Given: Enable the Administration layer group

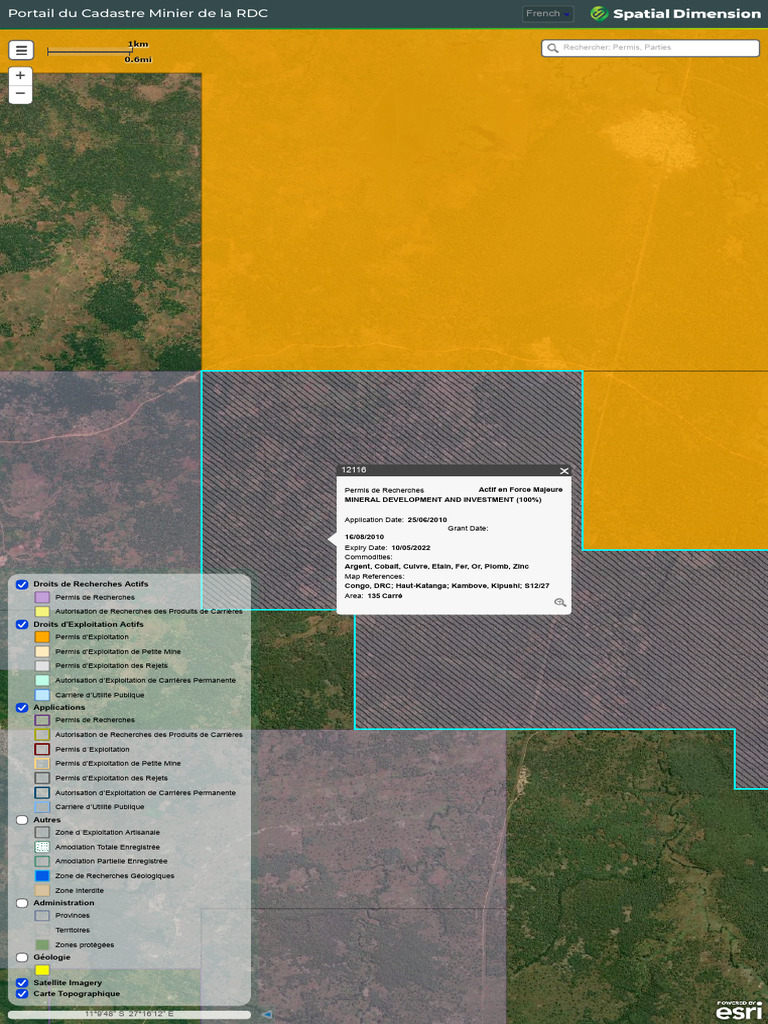Looking at the screenshot, I should [22, 903].
